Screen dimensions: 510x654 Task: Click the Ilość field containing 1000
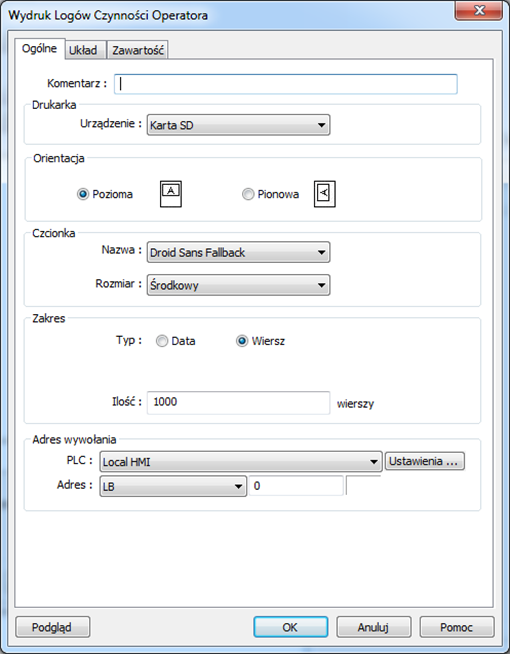pos(238,402)
